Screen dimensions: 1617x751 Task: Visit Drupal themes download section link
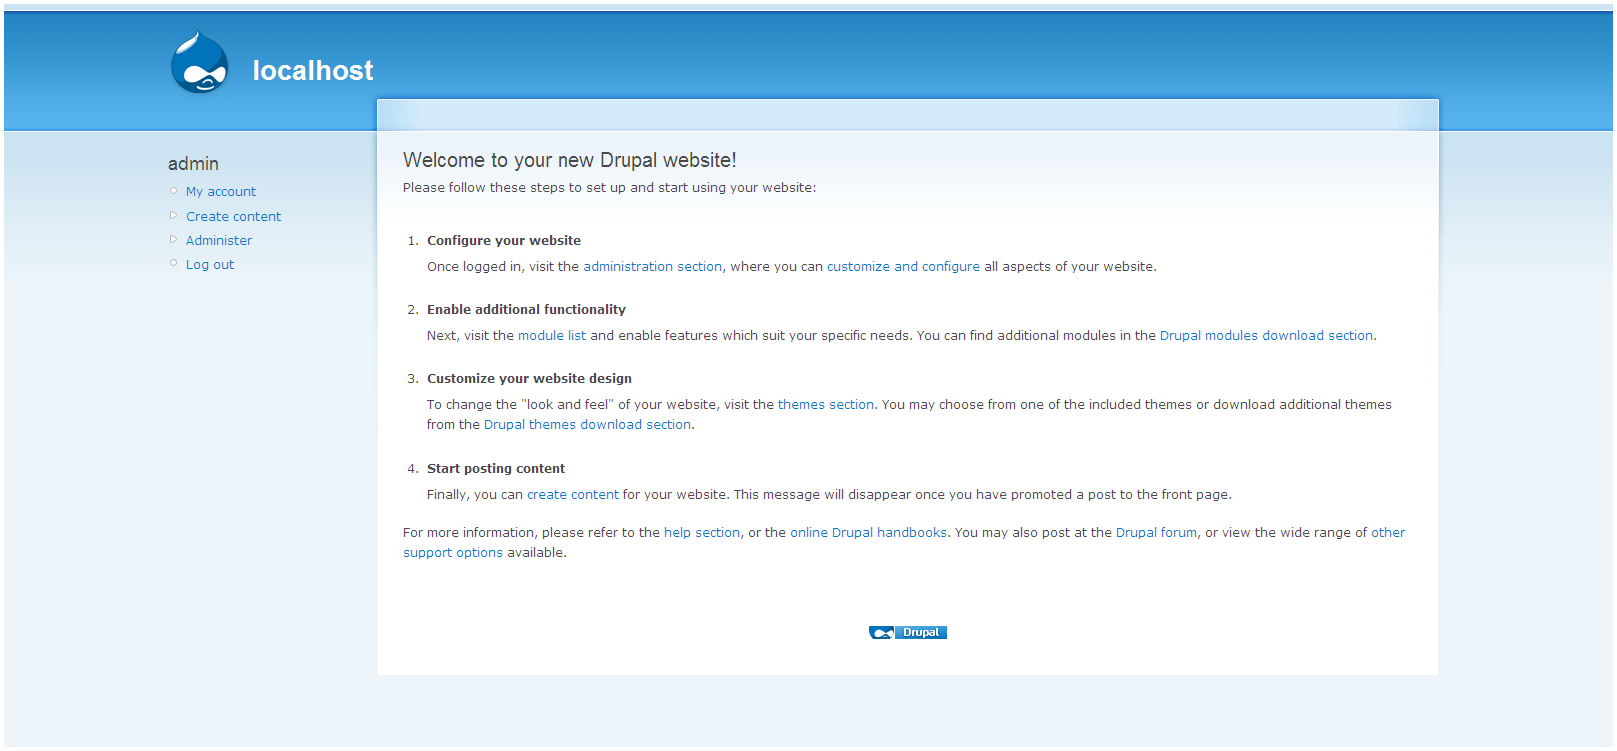click(x=588, y=424)
